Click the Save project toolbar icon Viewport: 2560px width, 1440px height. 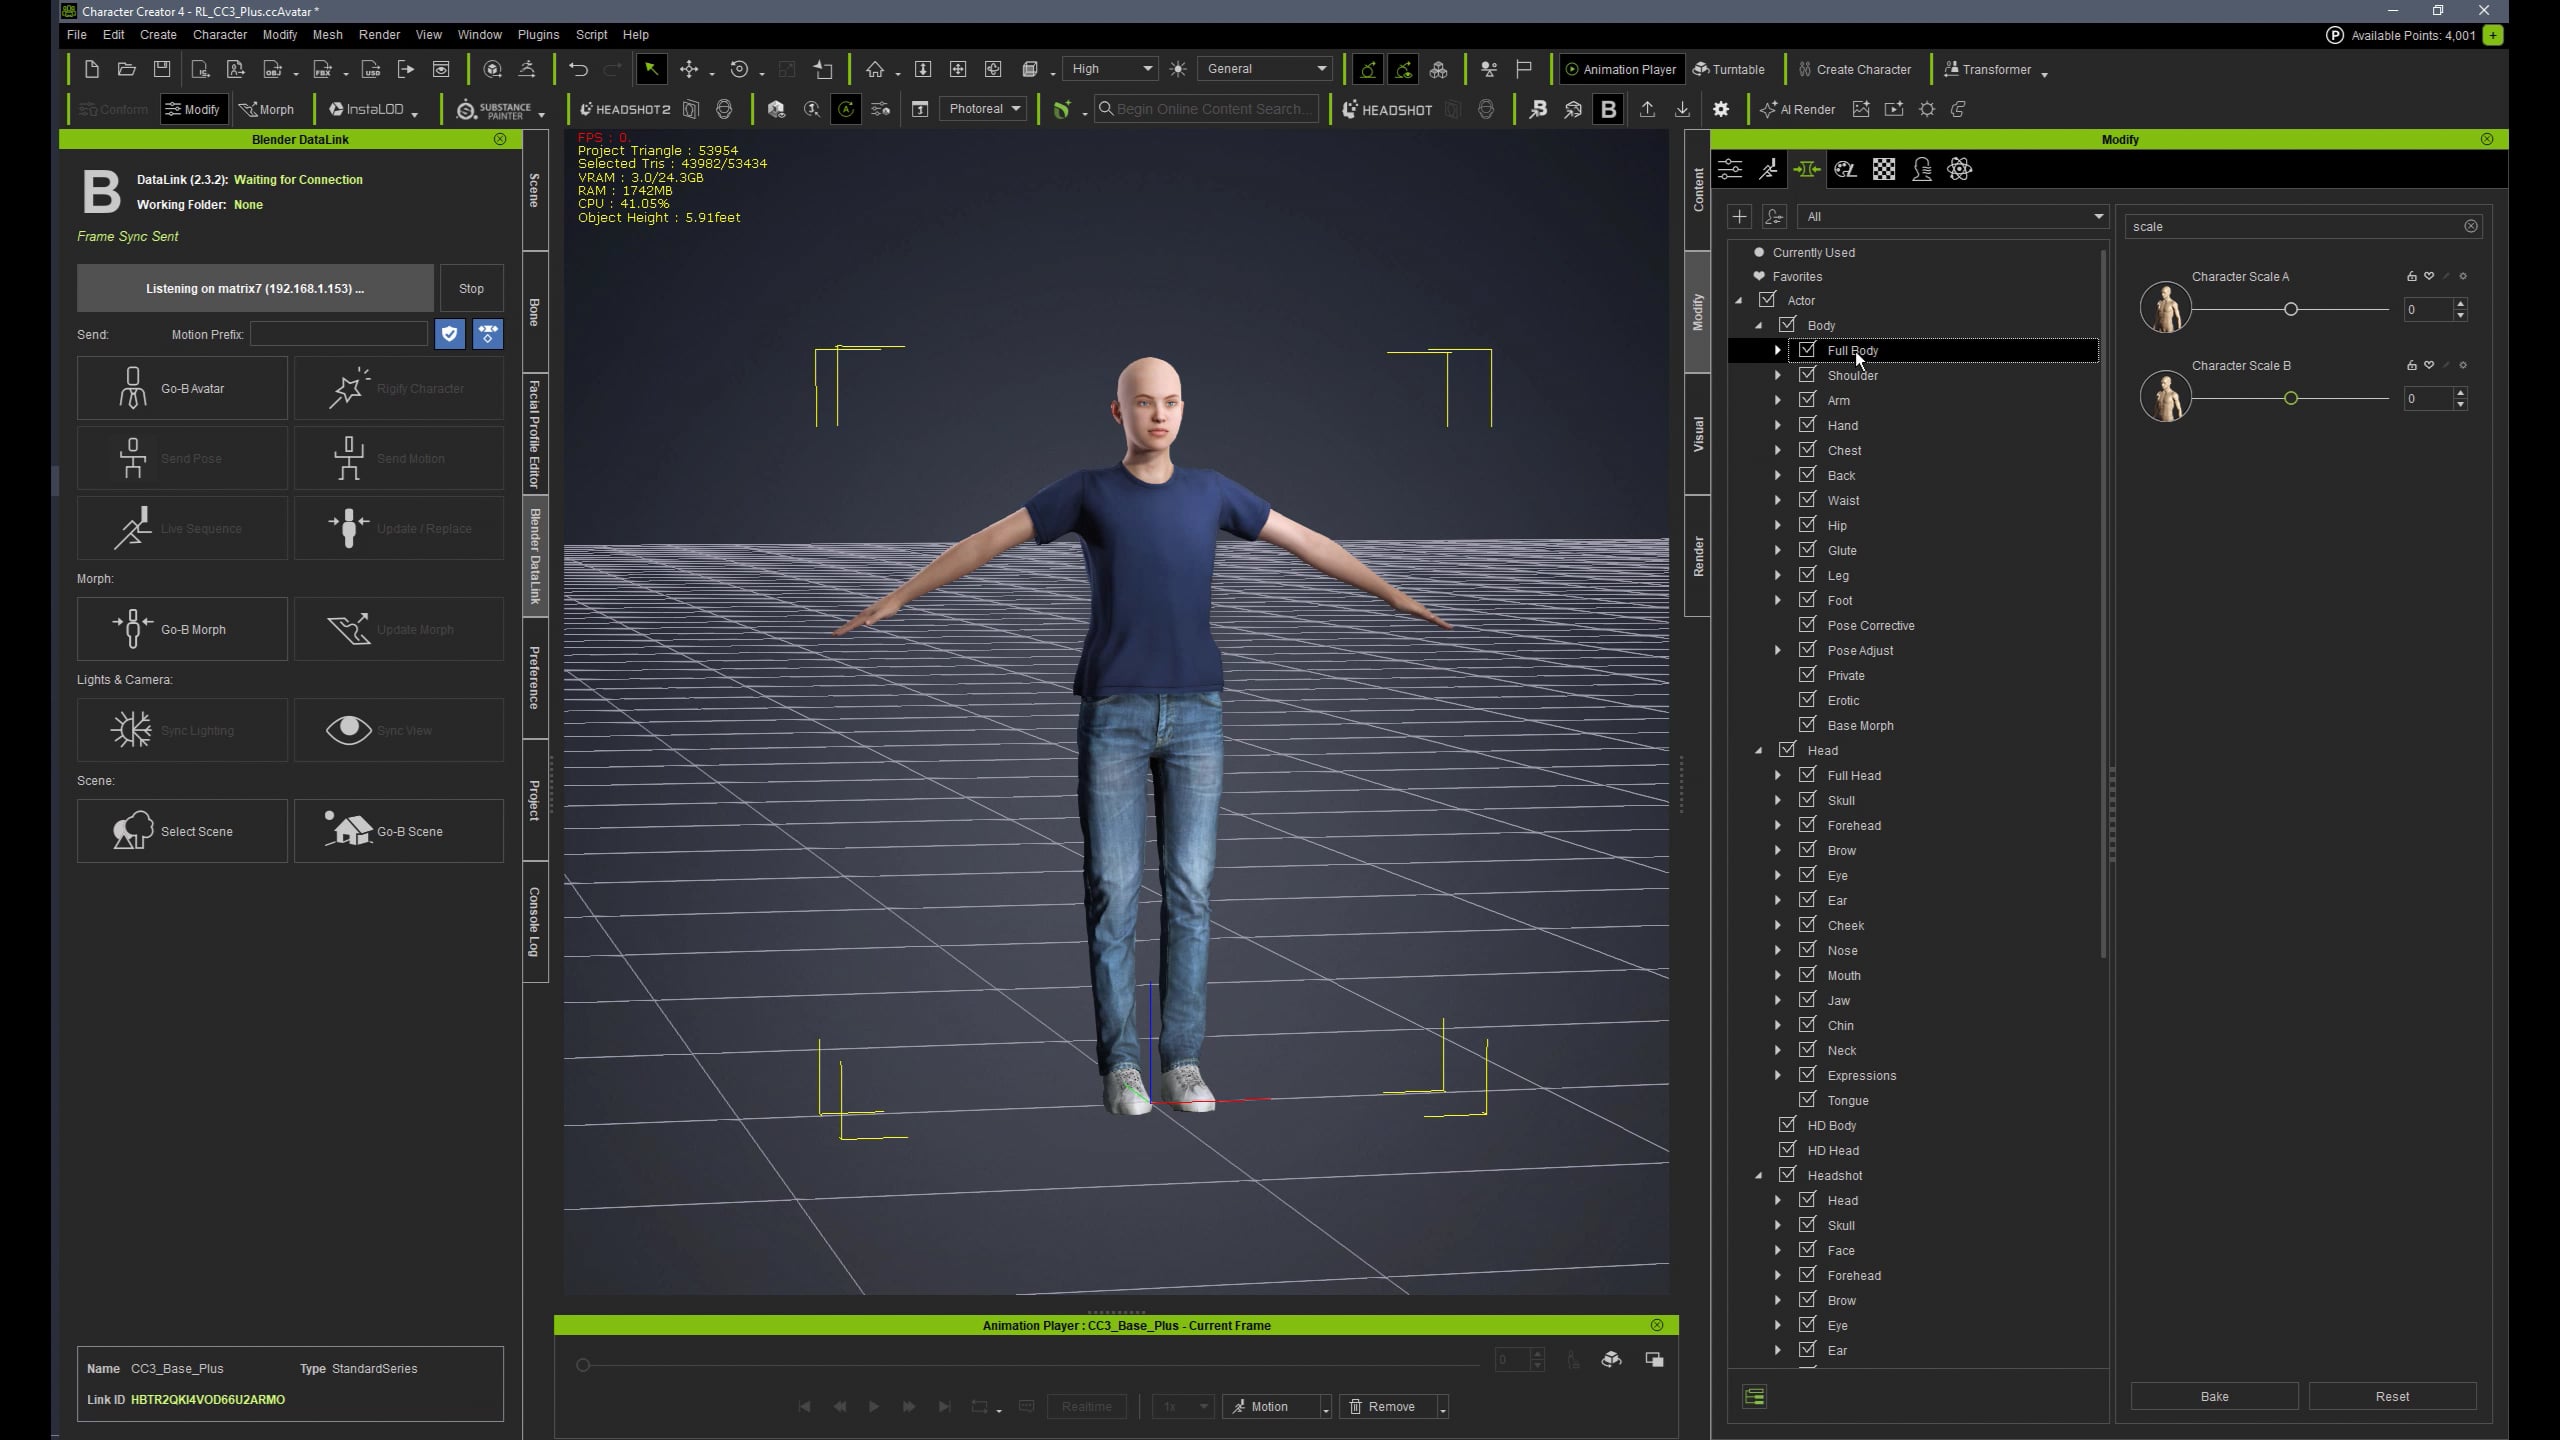click(162, 69)
